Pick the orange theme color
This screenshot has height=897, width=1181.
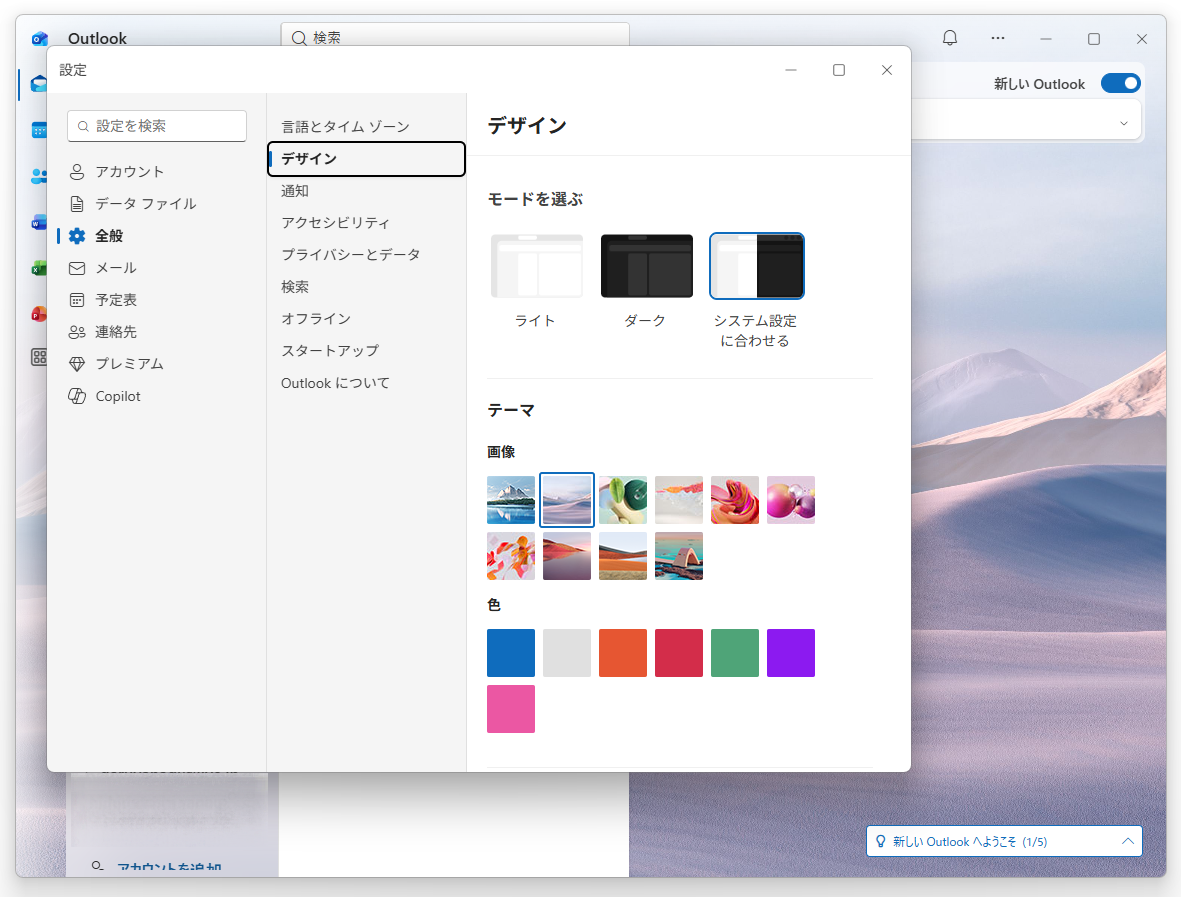pos(623,653)
